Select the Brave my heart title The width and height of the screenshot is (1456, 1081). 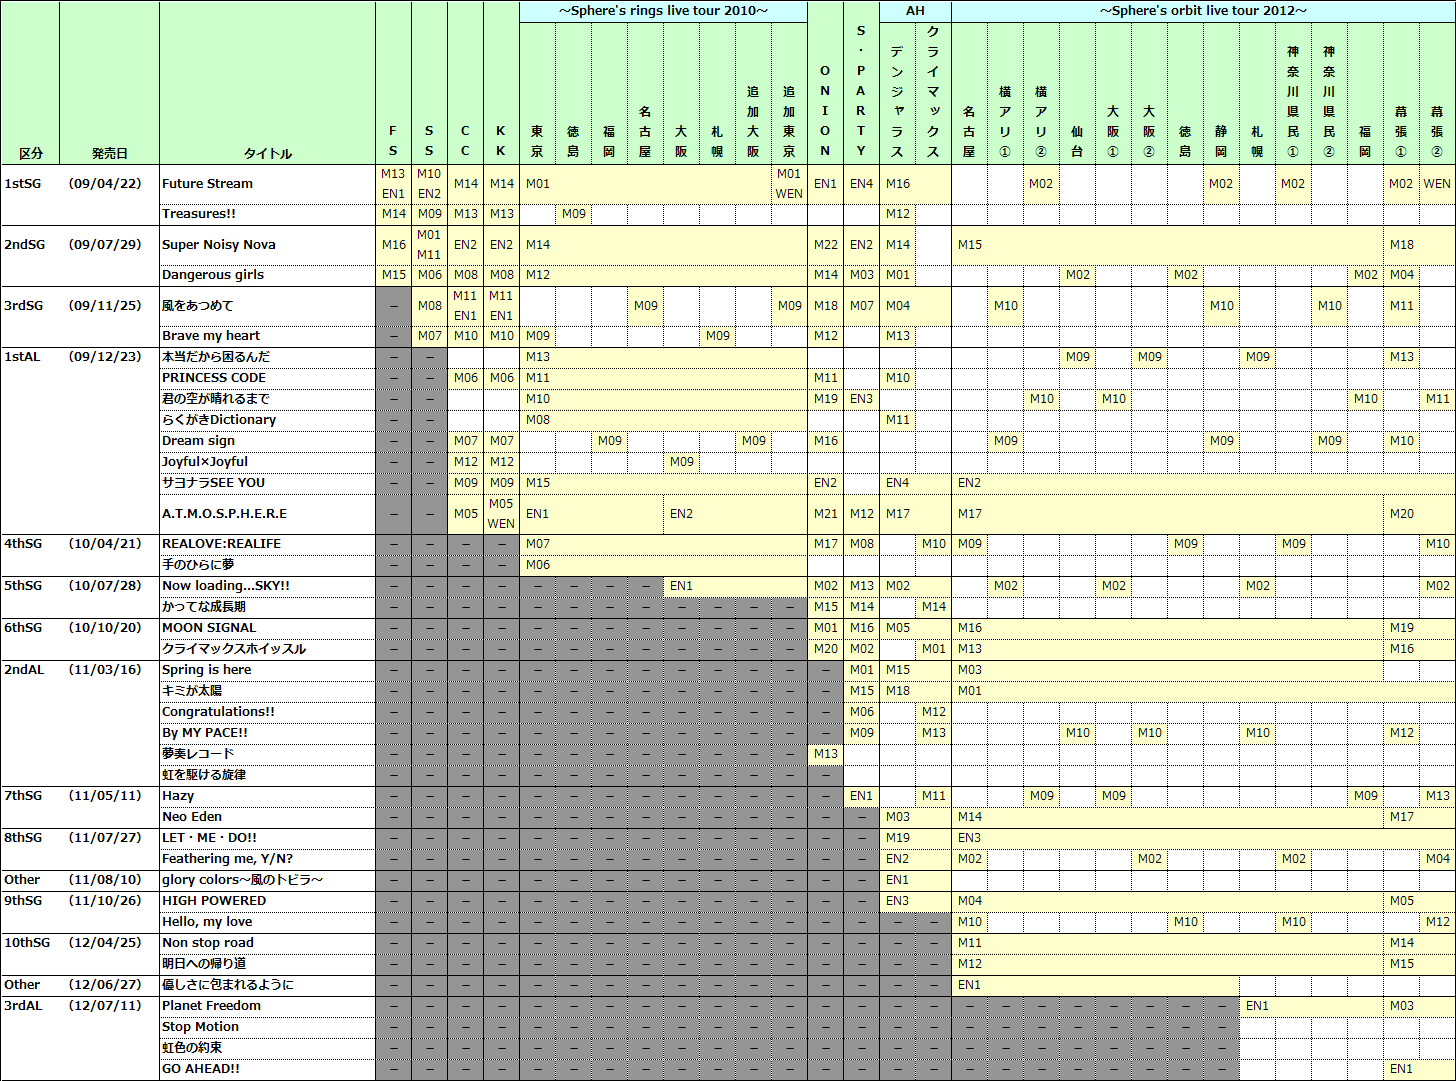click(210, 336)
